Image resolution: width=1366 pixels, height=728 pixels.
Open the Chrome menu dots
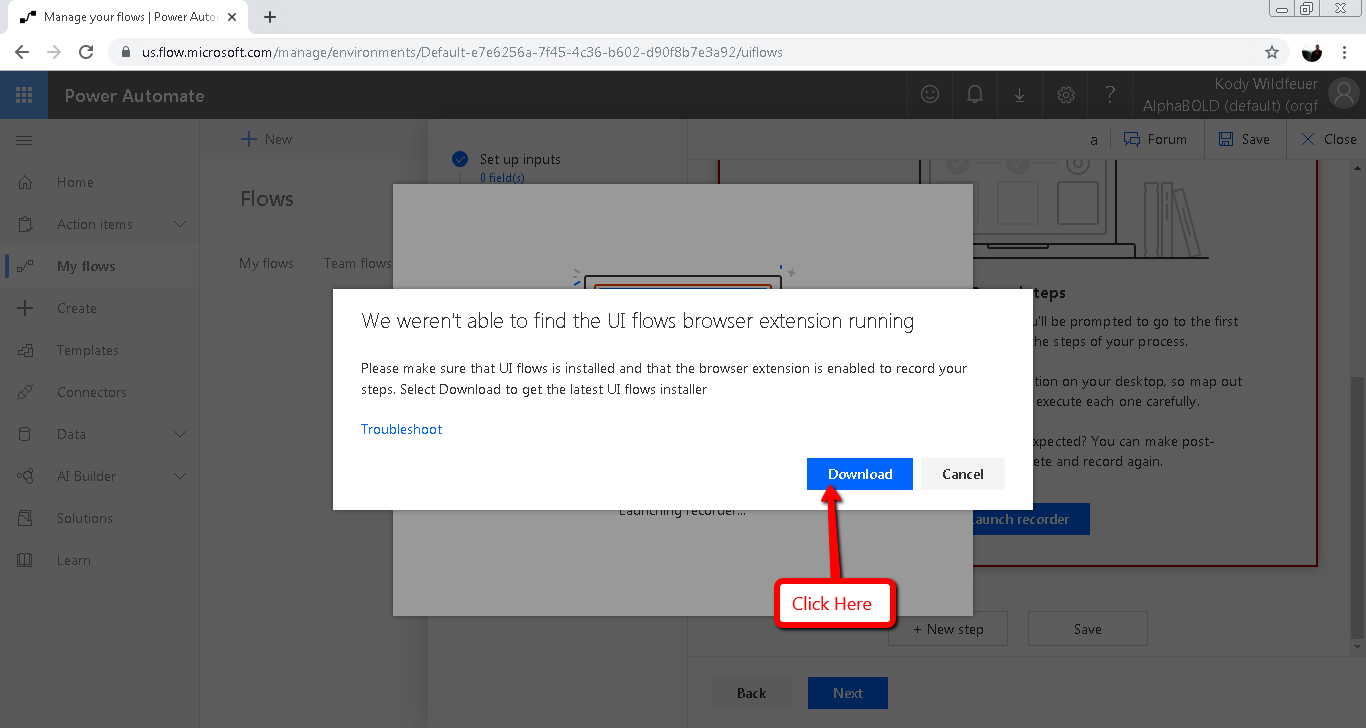[1346, 52]
